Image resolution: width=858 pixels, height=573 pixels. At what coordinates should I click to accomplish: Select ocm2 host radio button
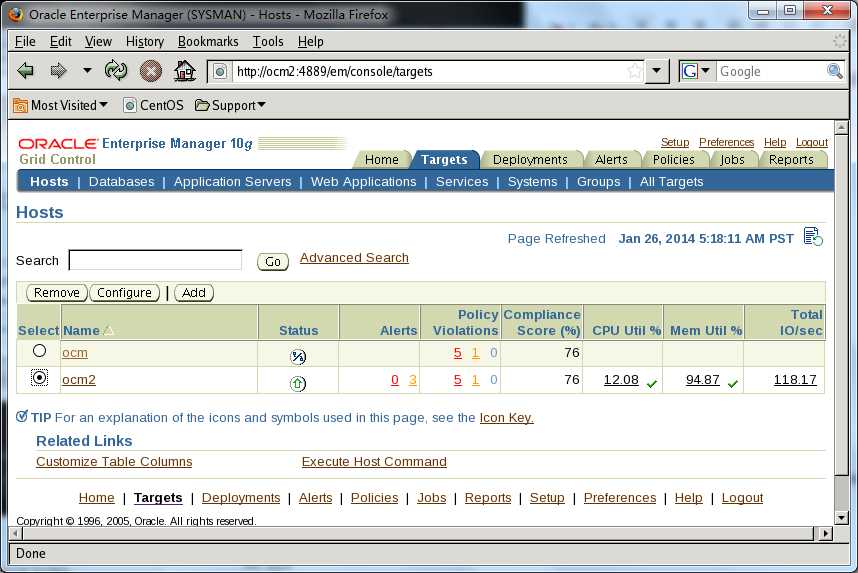pyautogui.click(x=39, y=378)
